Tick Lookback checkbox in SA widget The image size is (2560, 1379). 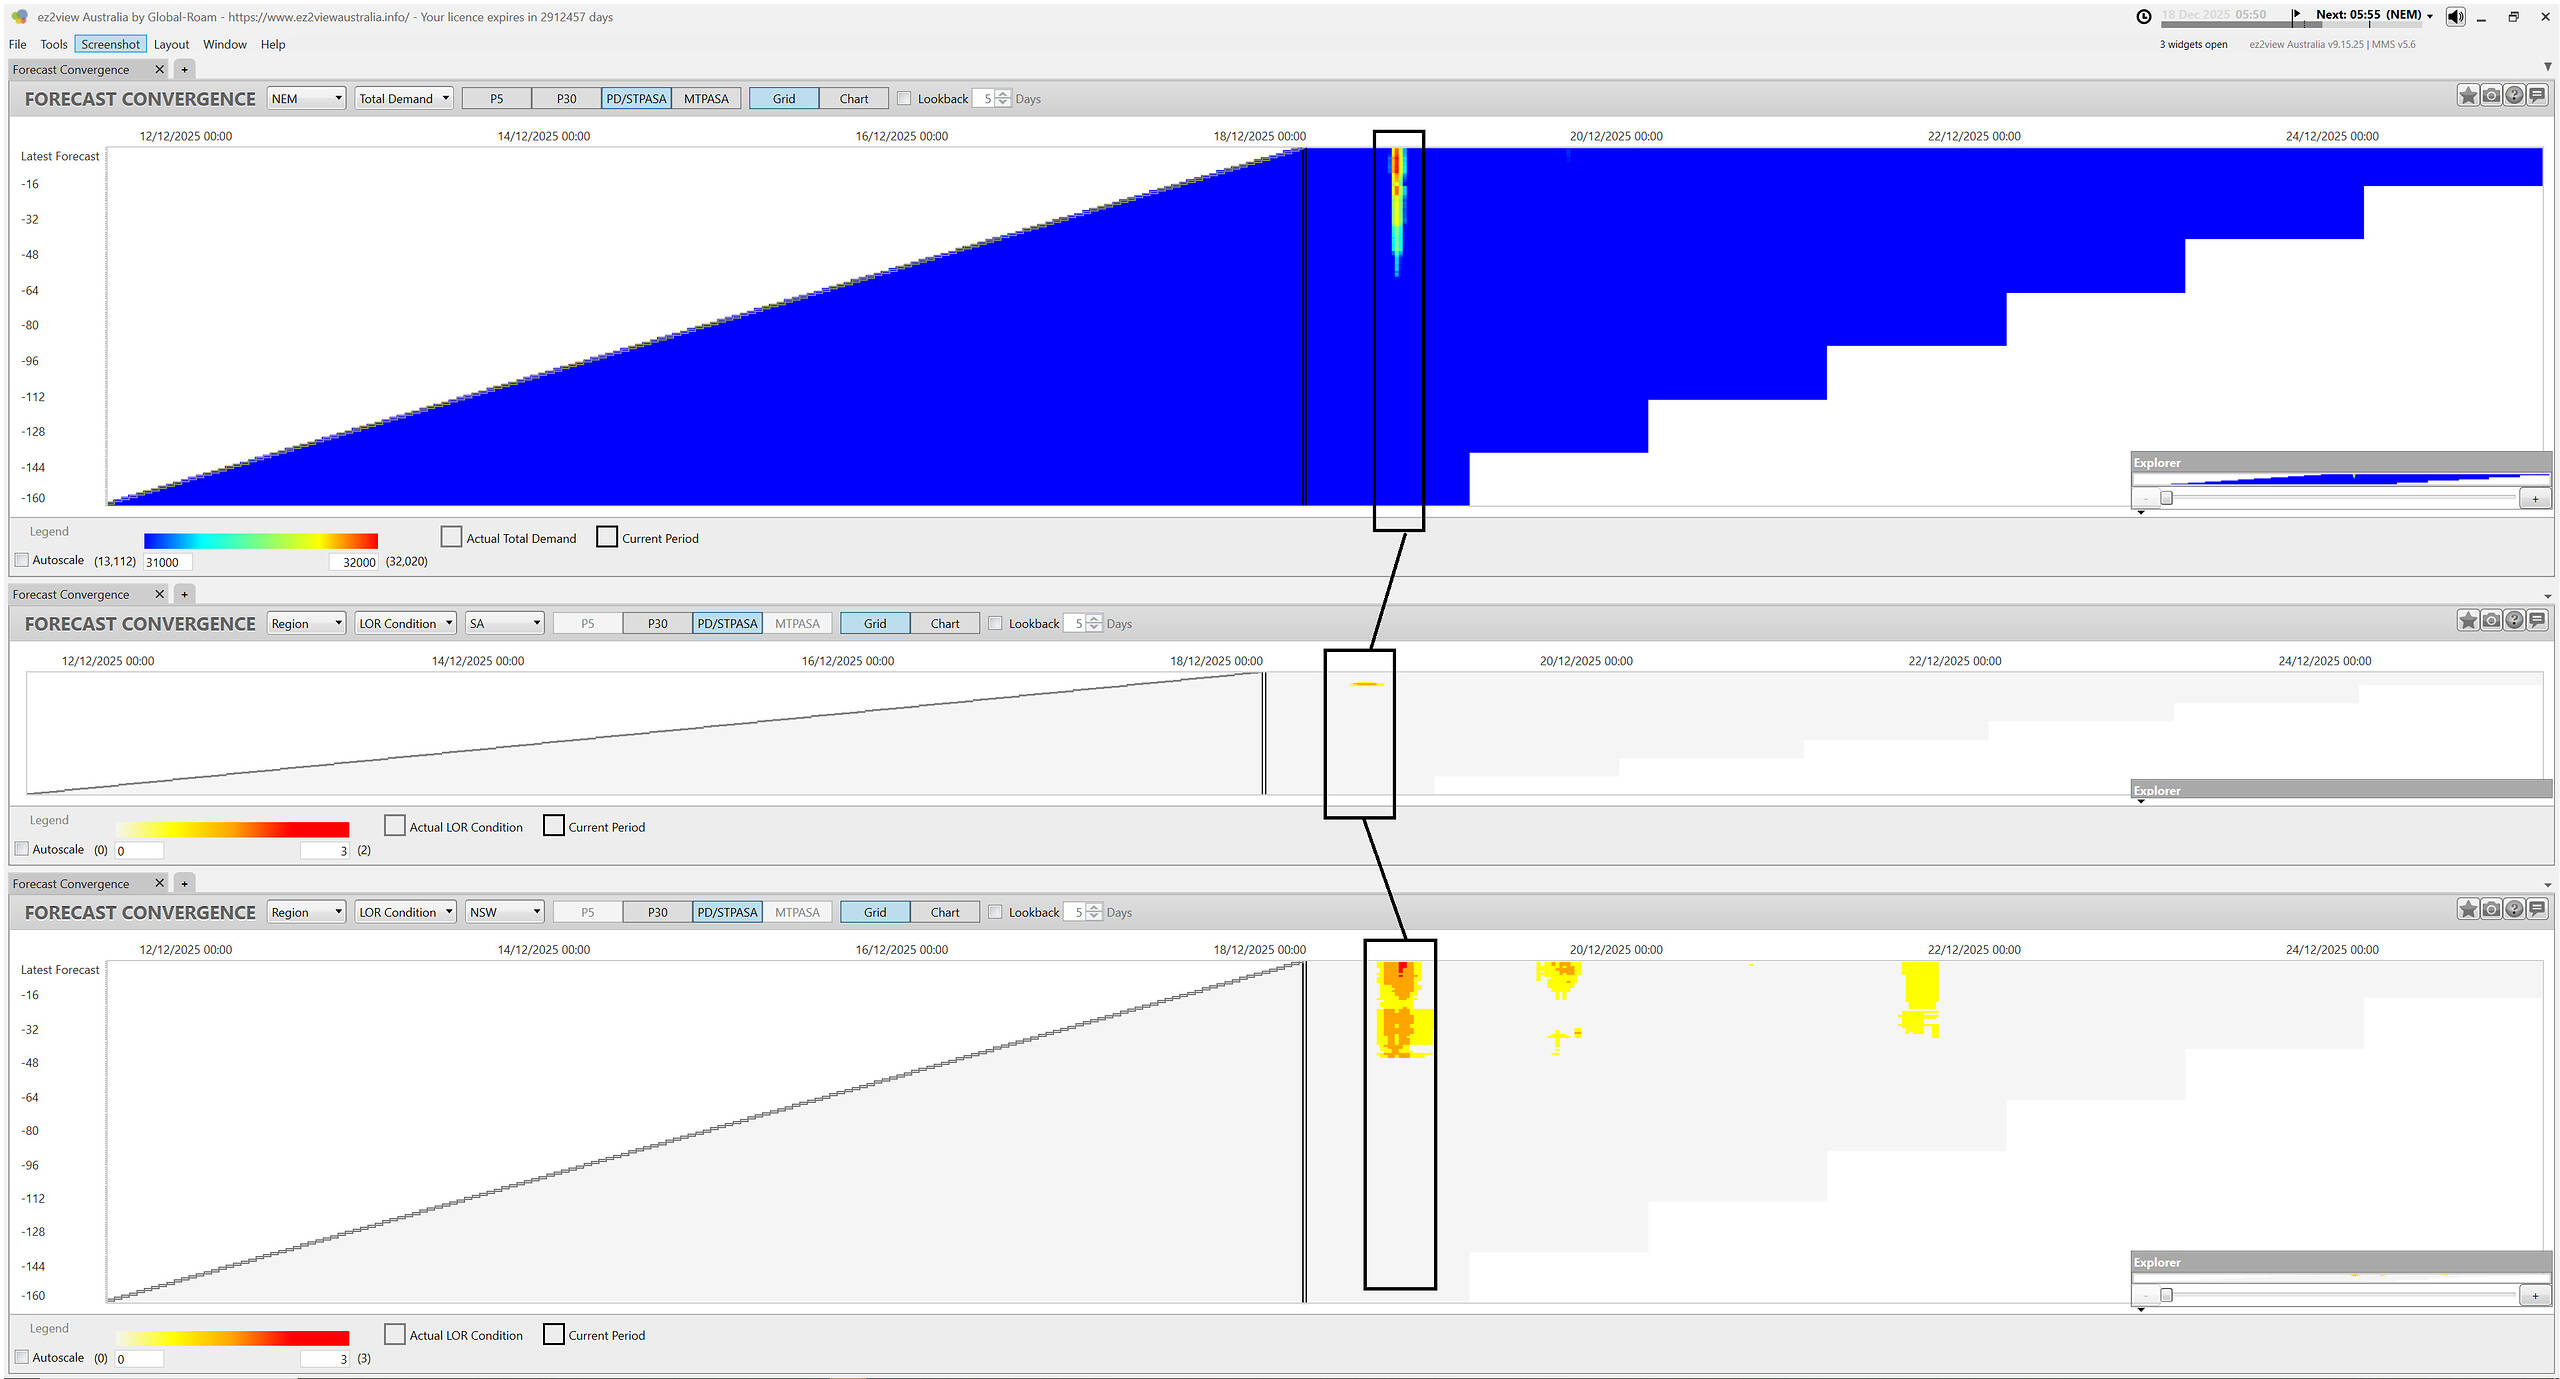click(995, 624)
